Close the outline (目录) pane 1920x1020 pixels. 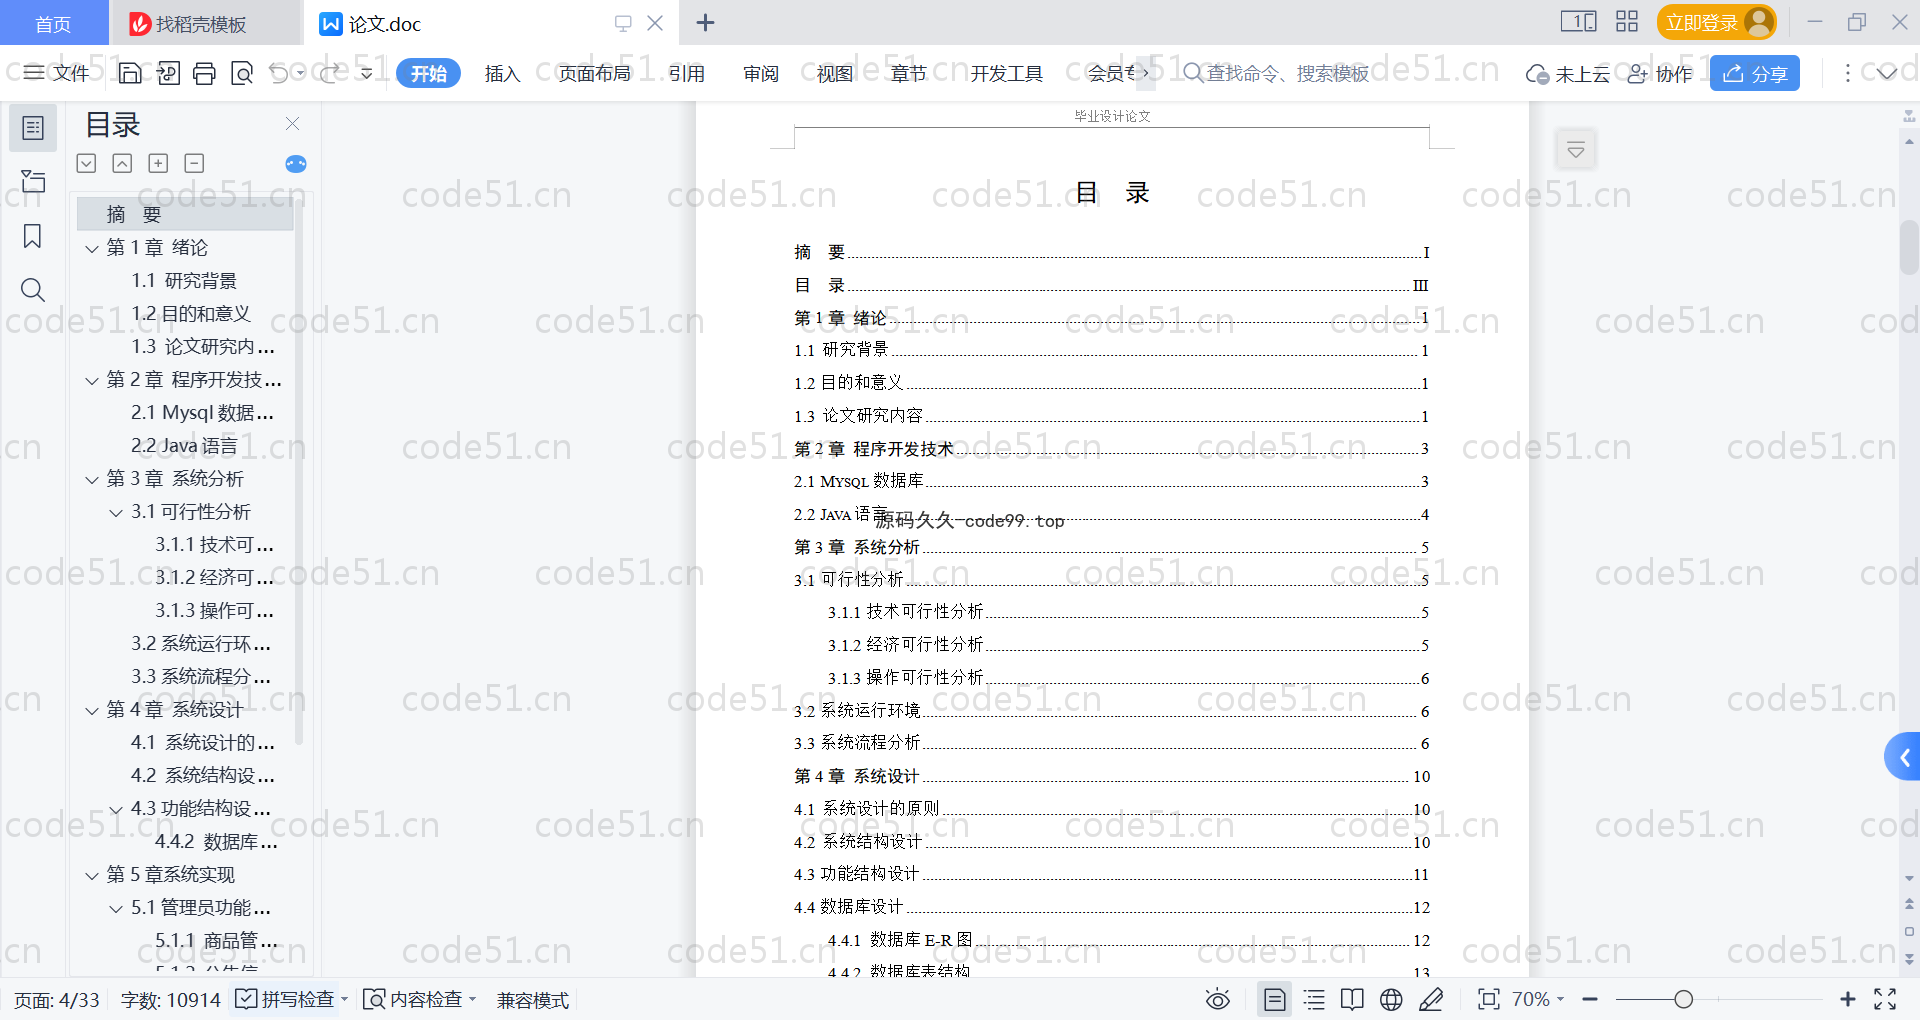click(292, 123)
